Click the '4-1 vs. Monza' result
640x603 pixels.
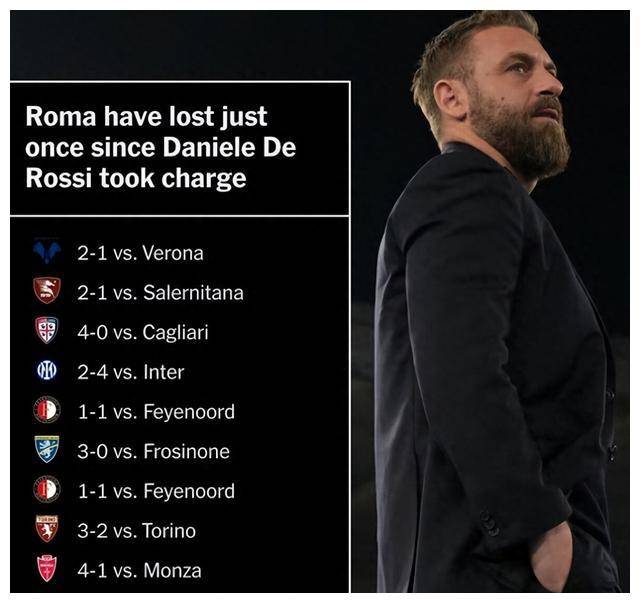139,570
